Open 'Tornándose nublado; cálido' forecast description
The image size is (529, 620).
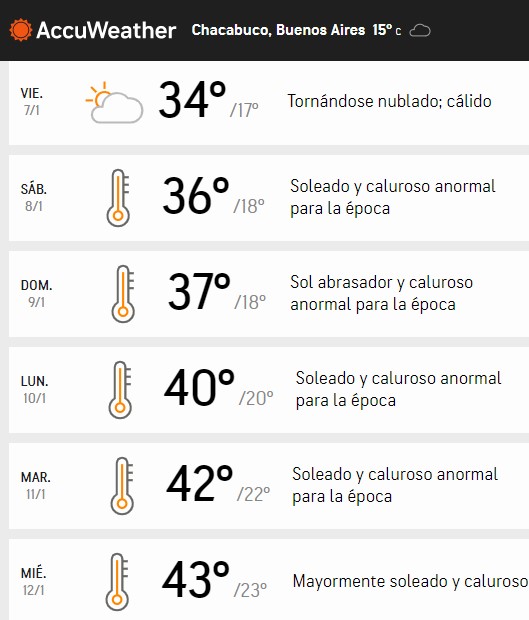tap(389, 102)
